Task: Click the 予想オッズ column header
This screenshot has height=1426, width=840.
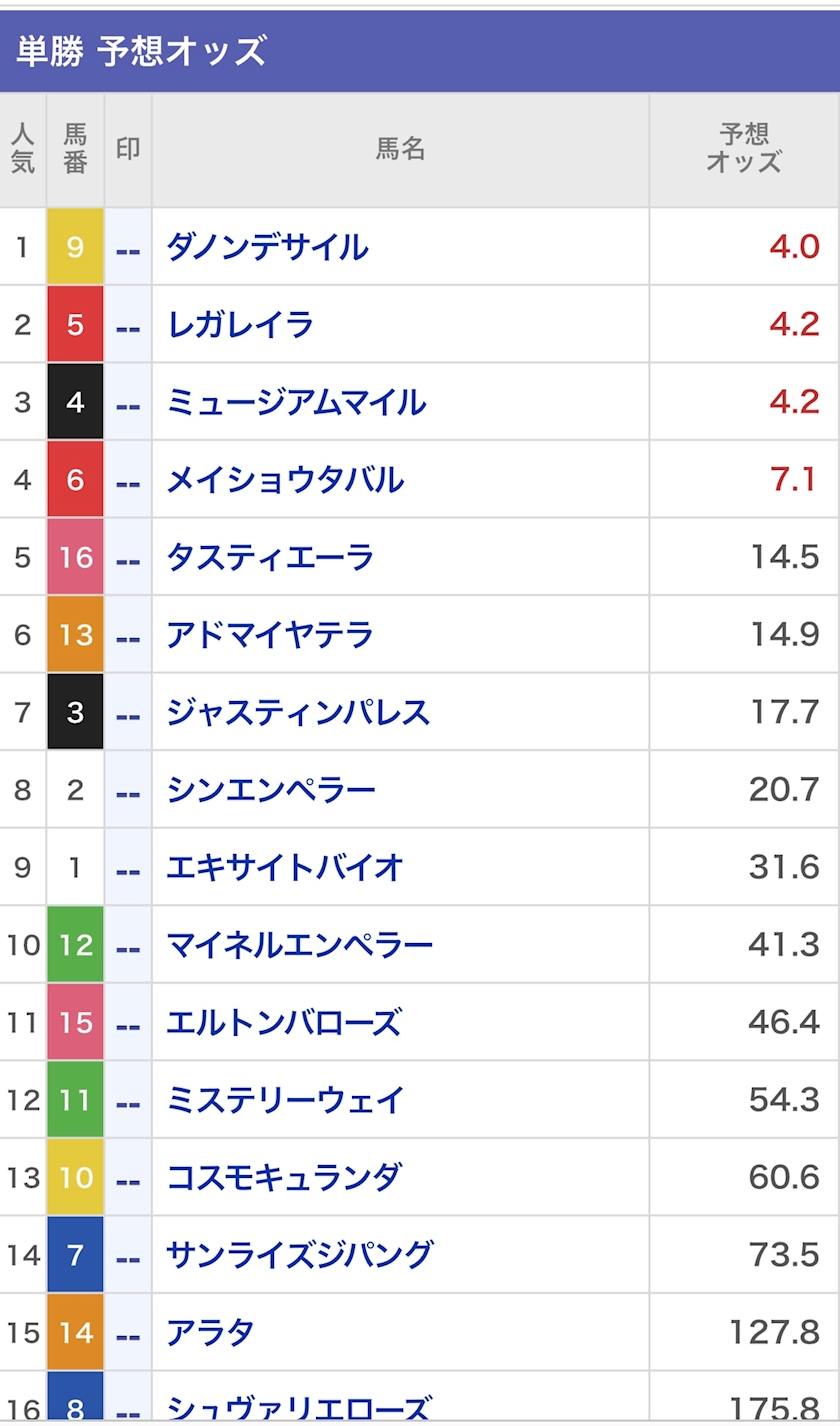Action: tap(743, 149)
